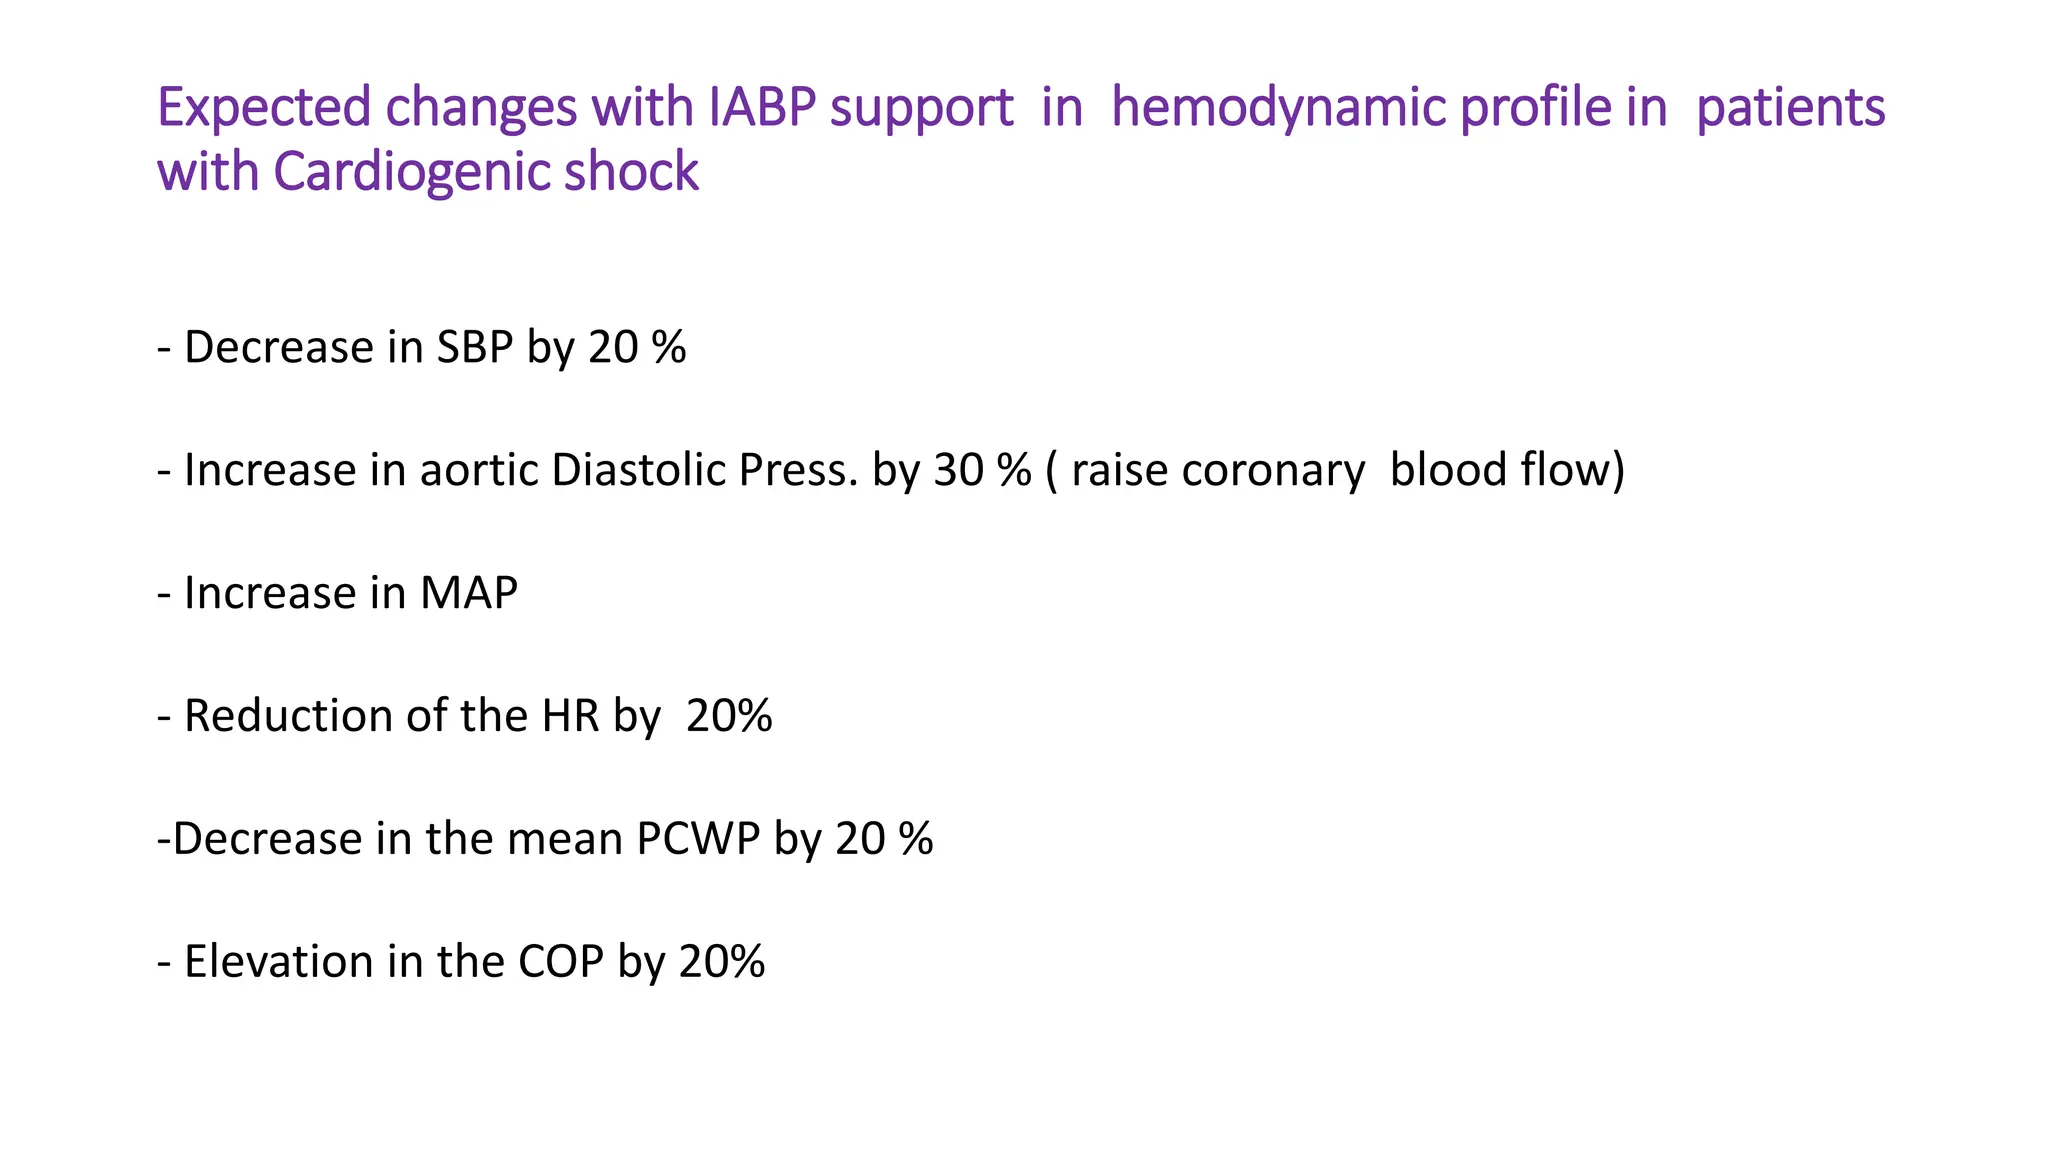Click the word 'SBP' in the first bullet
Image resolution: width=2048 pixels, height=1152 pixels.
pyautogui.click(x=475, y=348)
